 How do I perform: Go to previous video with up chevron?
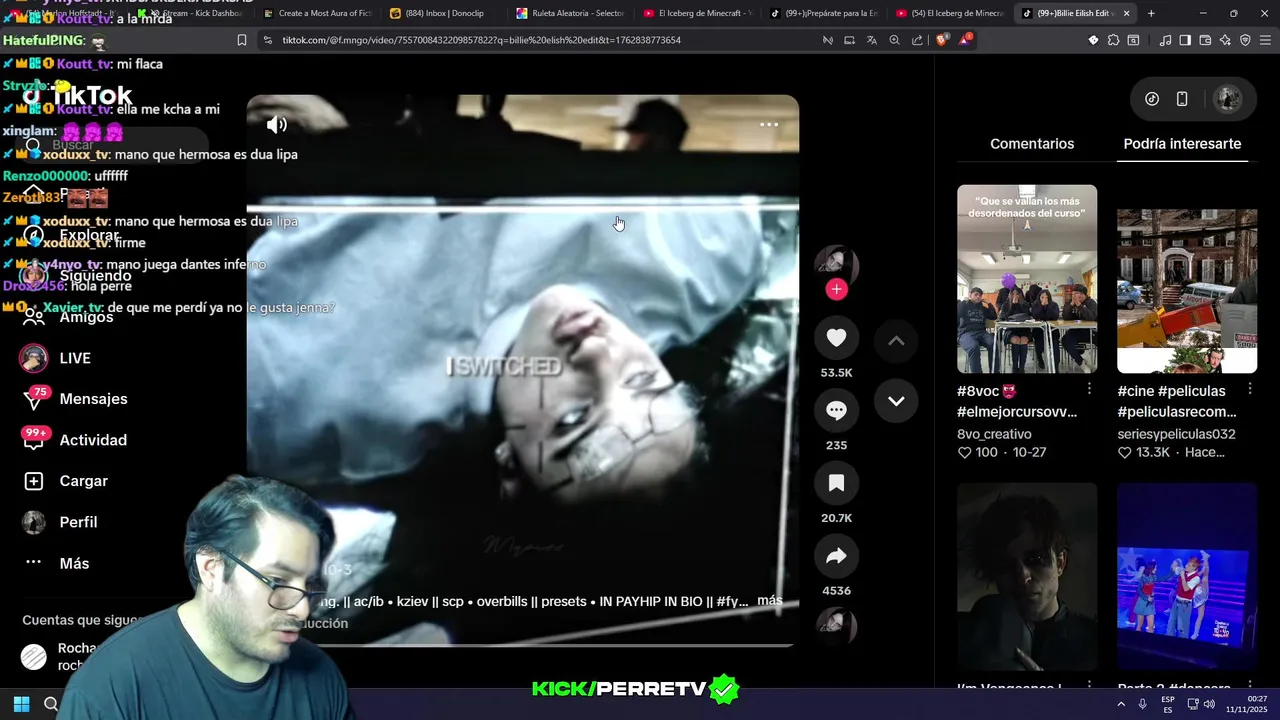(x=896, y=341)
